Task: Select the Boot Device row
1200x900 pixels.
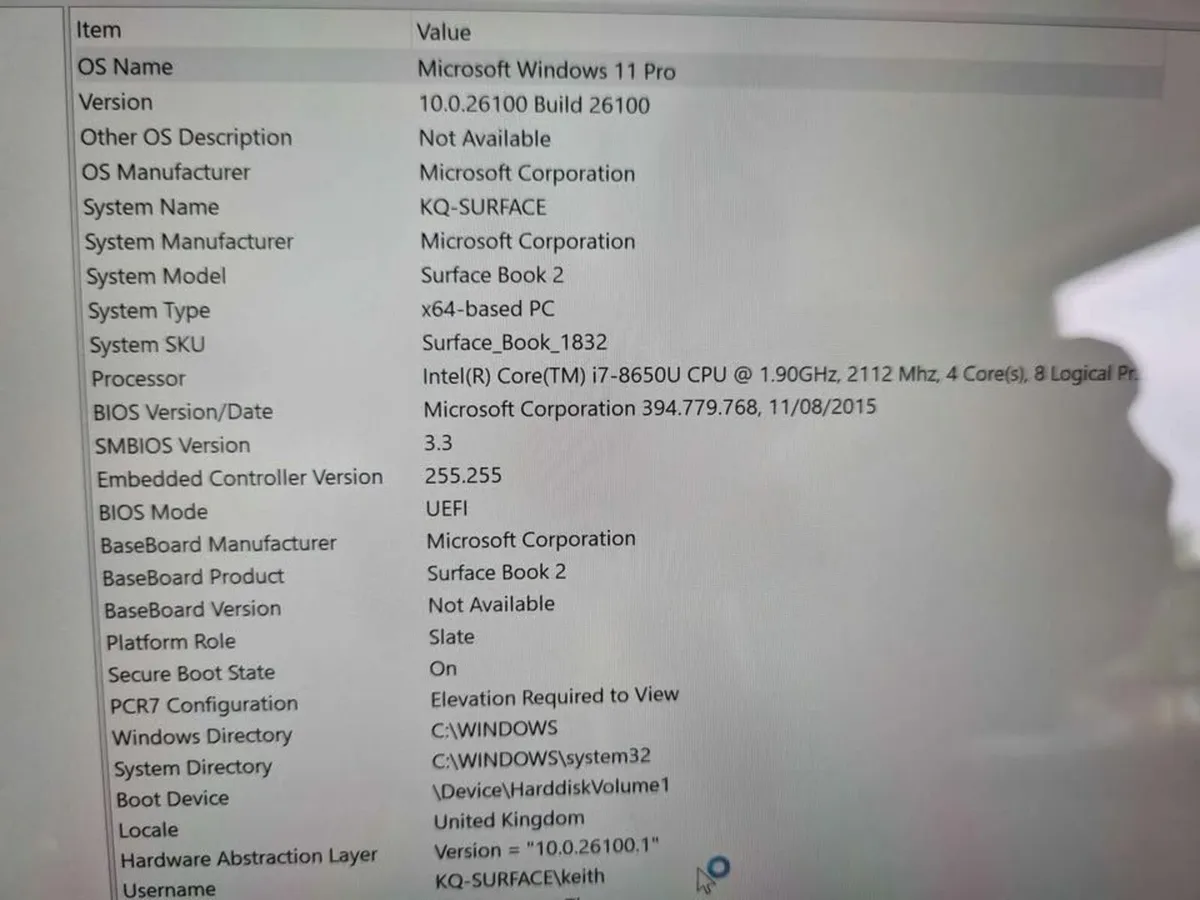Action: coord(172,799)
